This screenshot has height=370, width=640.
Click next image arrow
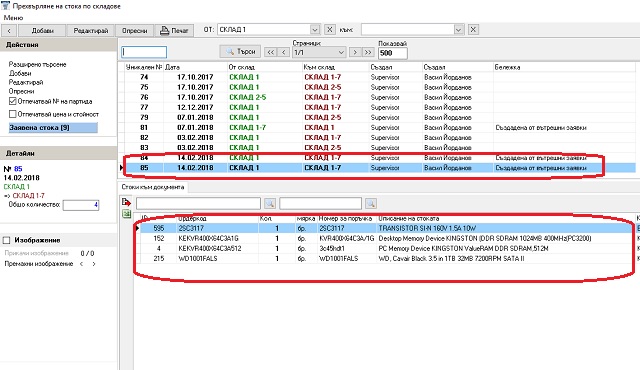tap(94, 264)
